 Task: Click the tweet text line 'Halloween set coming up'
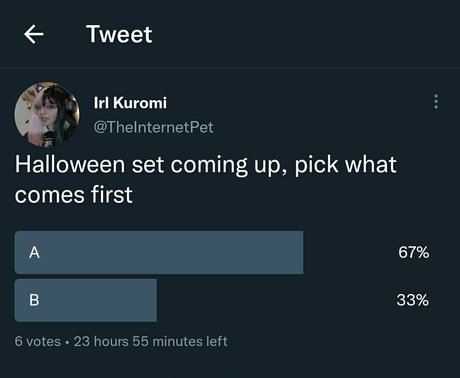(150, 165)
